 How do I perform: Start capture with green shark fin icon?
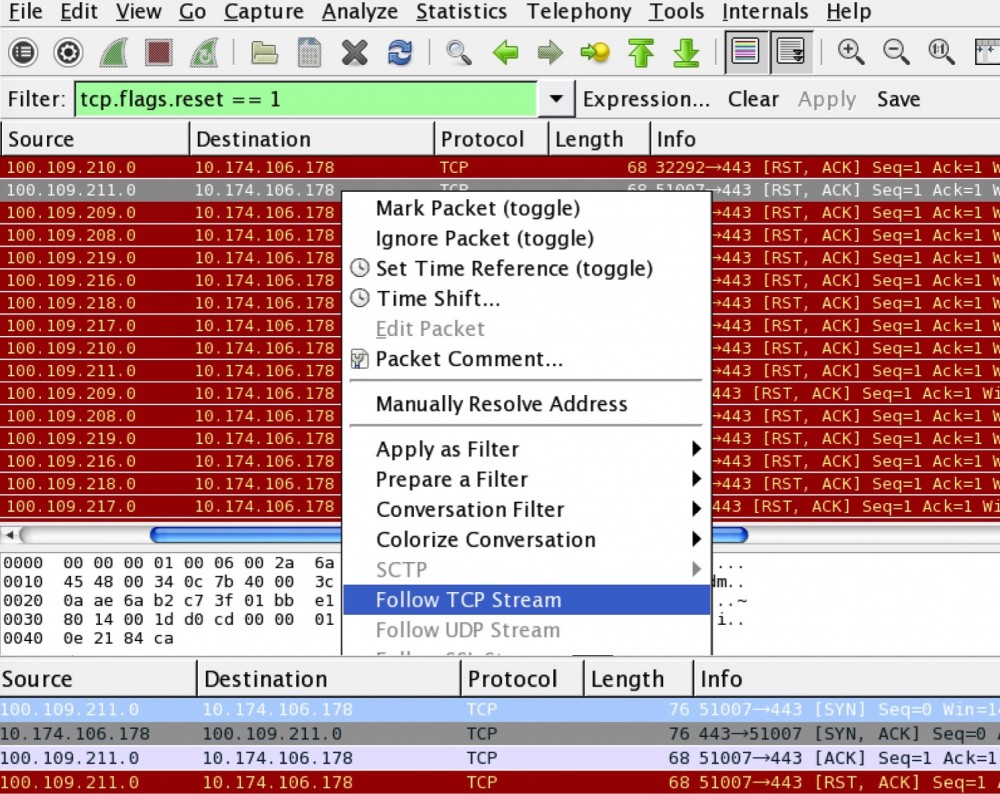click(114, 52)
